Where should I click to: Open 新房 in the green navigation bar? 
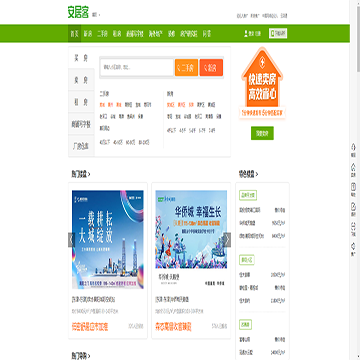pos(88,34)
